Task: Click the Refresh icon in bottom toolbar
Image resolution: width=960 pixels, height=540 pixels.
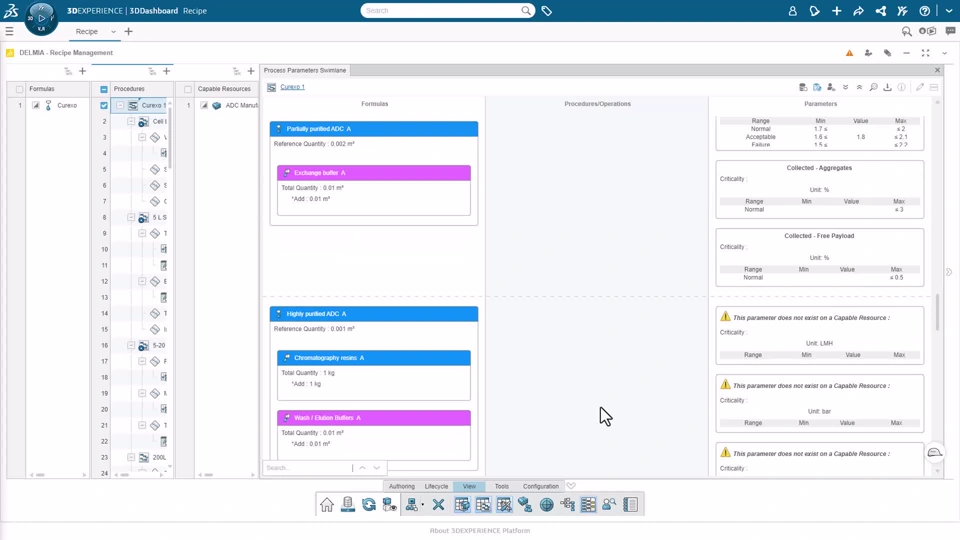Action: (x=369, y=504)
